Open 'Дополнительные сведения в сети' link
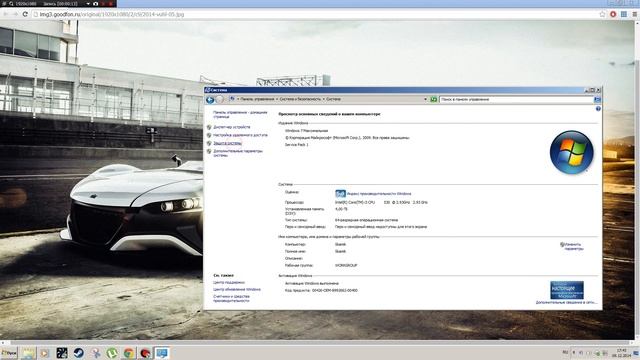The width and height of the screenshot is (640, 360). click(x=566, y=302)
